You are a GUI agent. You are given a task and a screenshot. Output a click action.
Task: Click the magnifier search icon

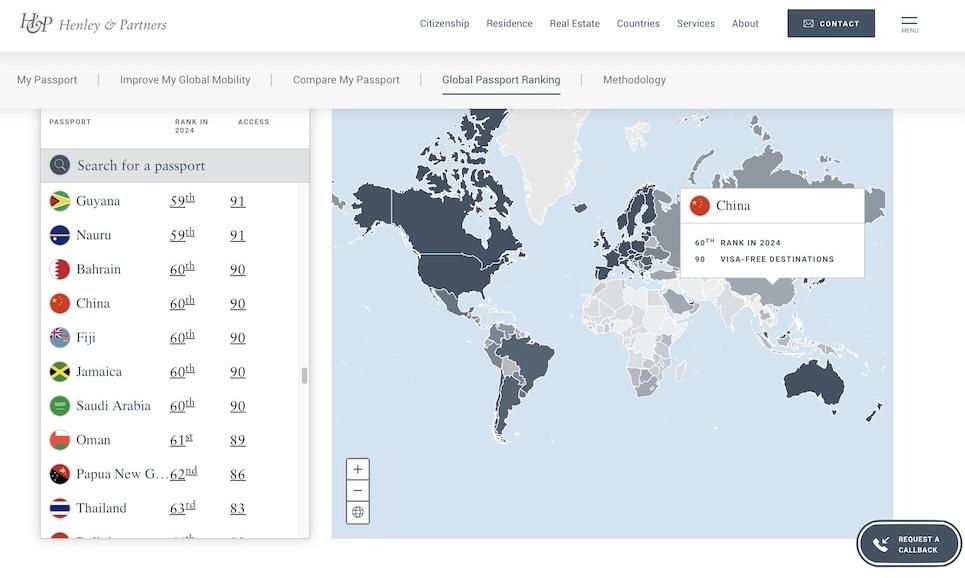[60, 165]
